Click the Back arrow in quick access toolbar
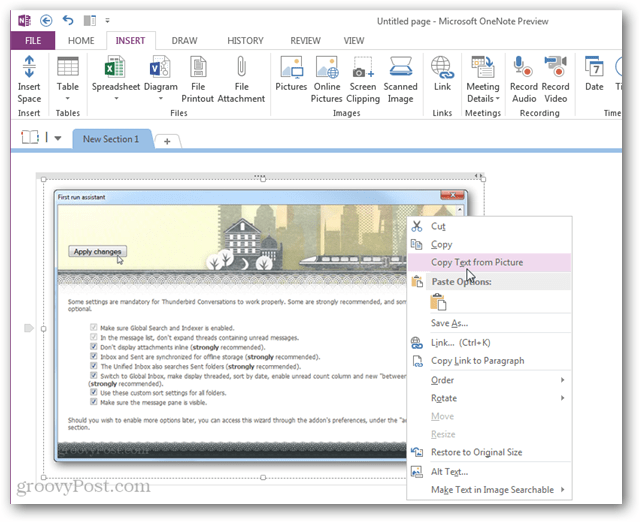This screenshot has height=522, width=640. 46,20
